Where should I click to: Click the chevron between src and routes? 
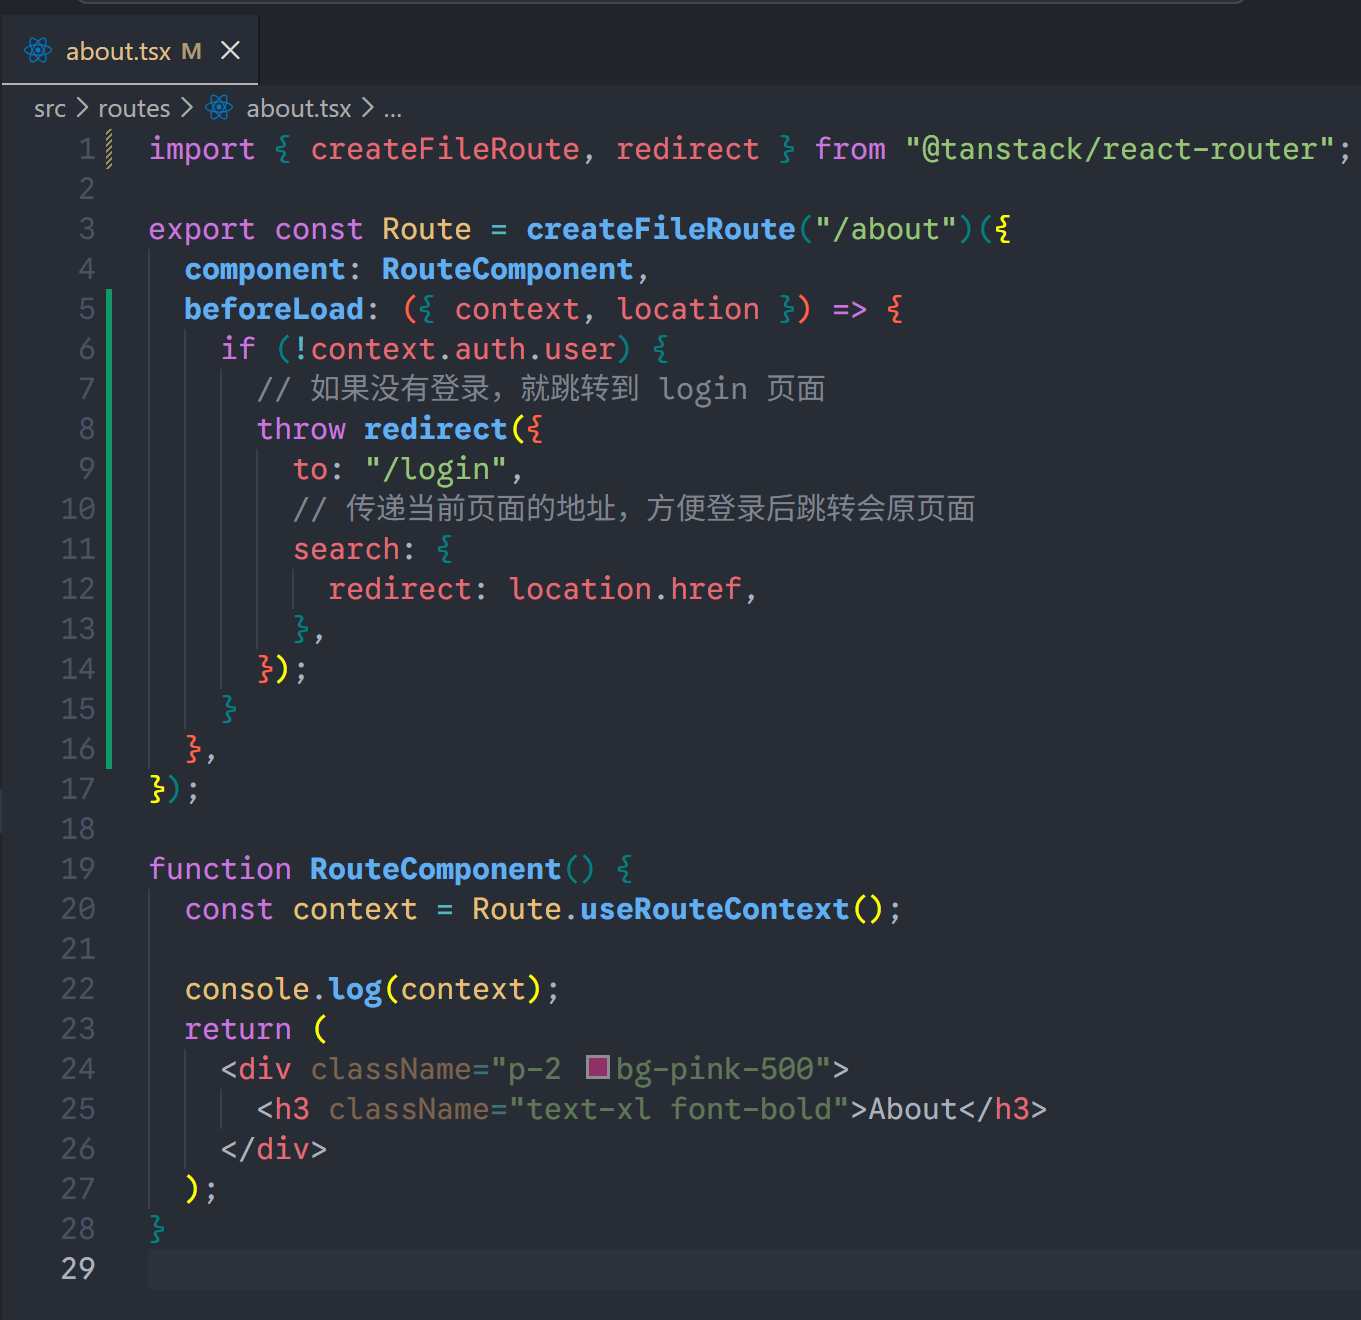click(82, 108)
